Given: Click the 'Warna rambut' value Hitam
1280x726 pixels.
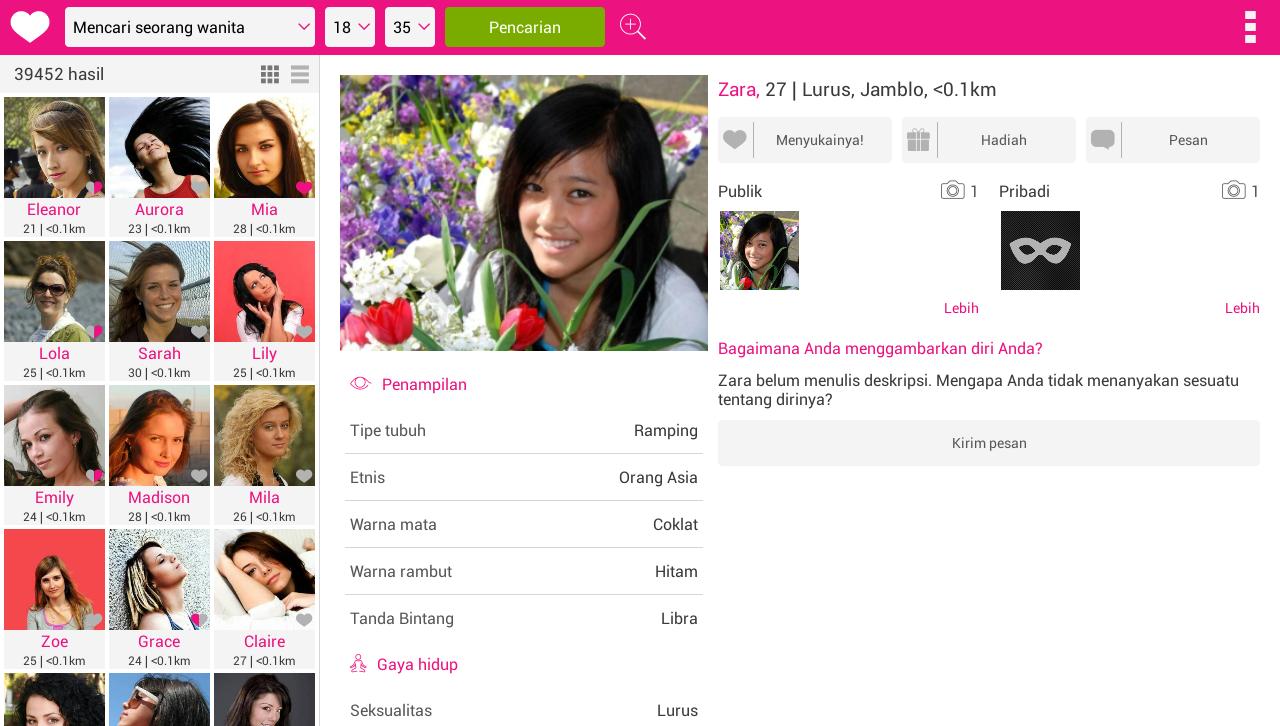Looking at the screenshot, I should (676, 571).
